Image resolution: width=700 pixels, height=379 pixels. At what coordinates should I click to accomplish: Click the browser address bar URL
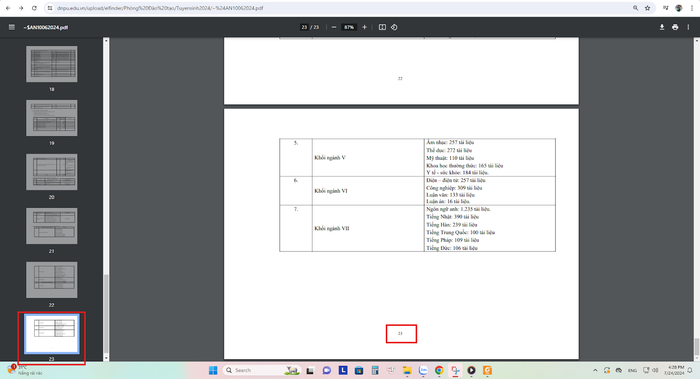point(160,8)
